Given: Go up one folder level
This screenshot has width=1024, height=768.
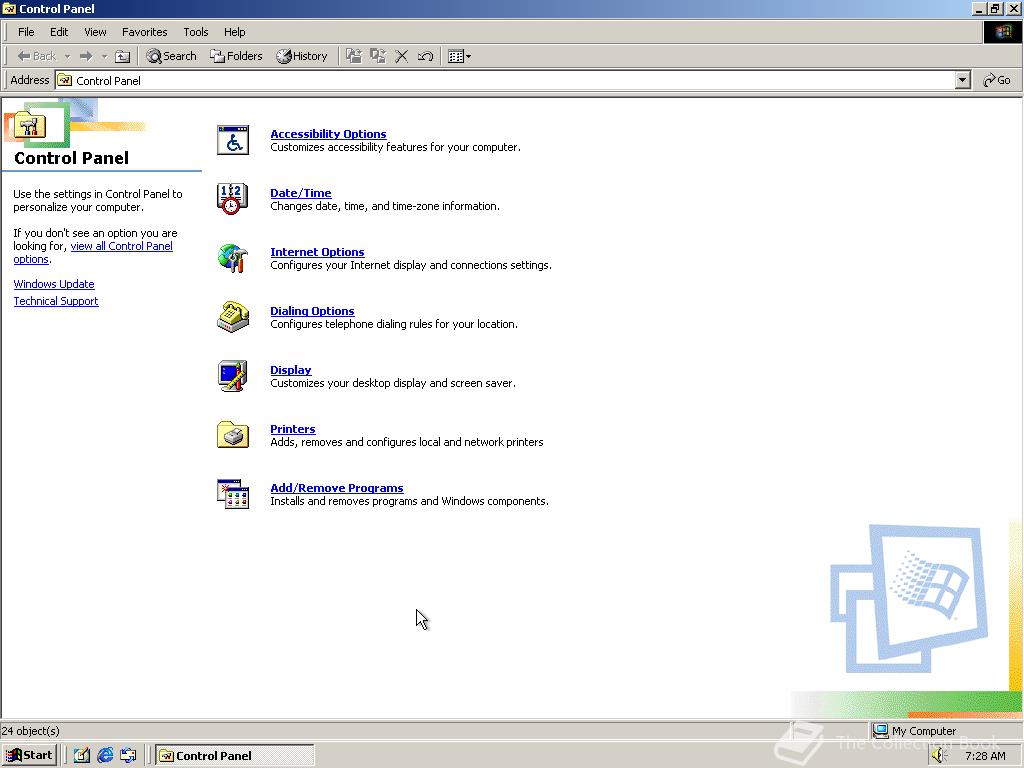Looking at the screenshot, I should click(x=122, y=56).
